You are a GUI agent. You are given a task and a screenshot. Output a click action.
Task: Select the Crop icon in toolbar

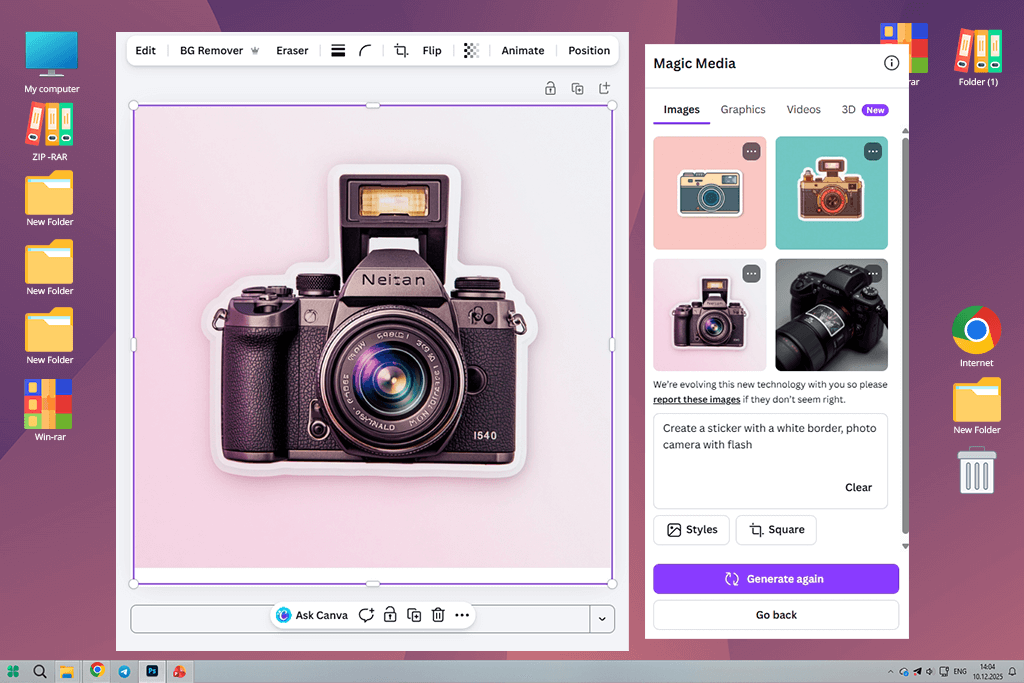pos(401,50)
